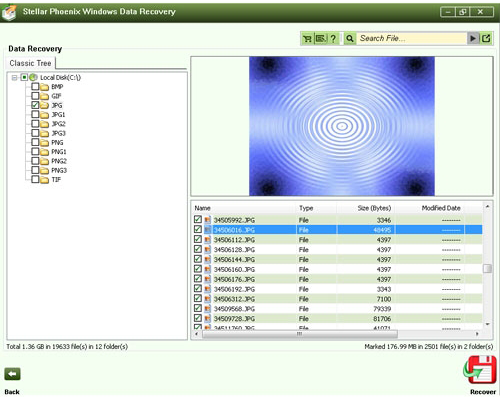This screenshot has width=500, height=401.
Task: Uncheck the file 34506112.JPG checkbox
Action: click(x=198, y=239)
